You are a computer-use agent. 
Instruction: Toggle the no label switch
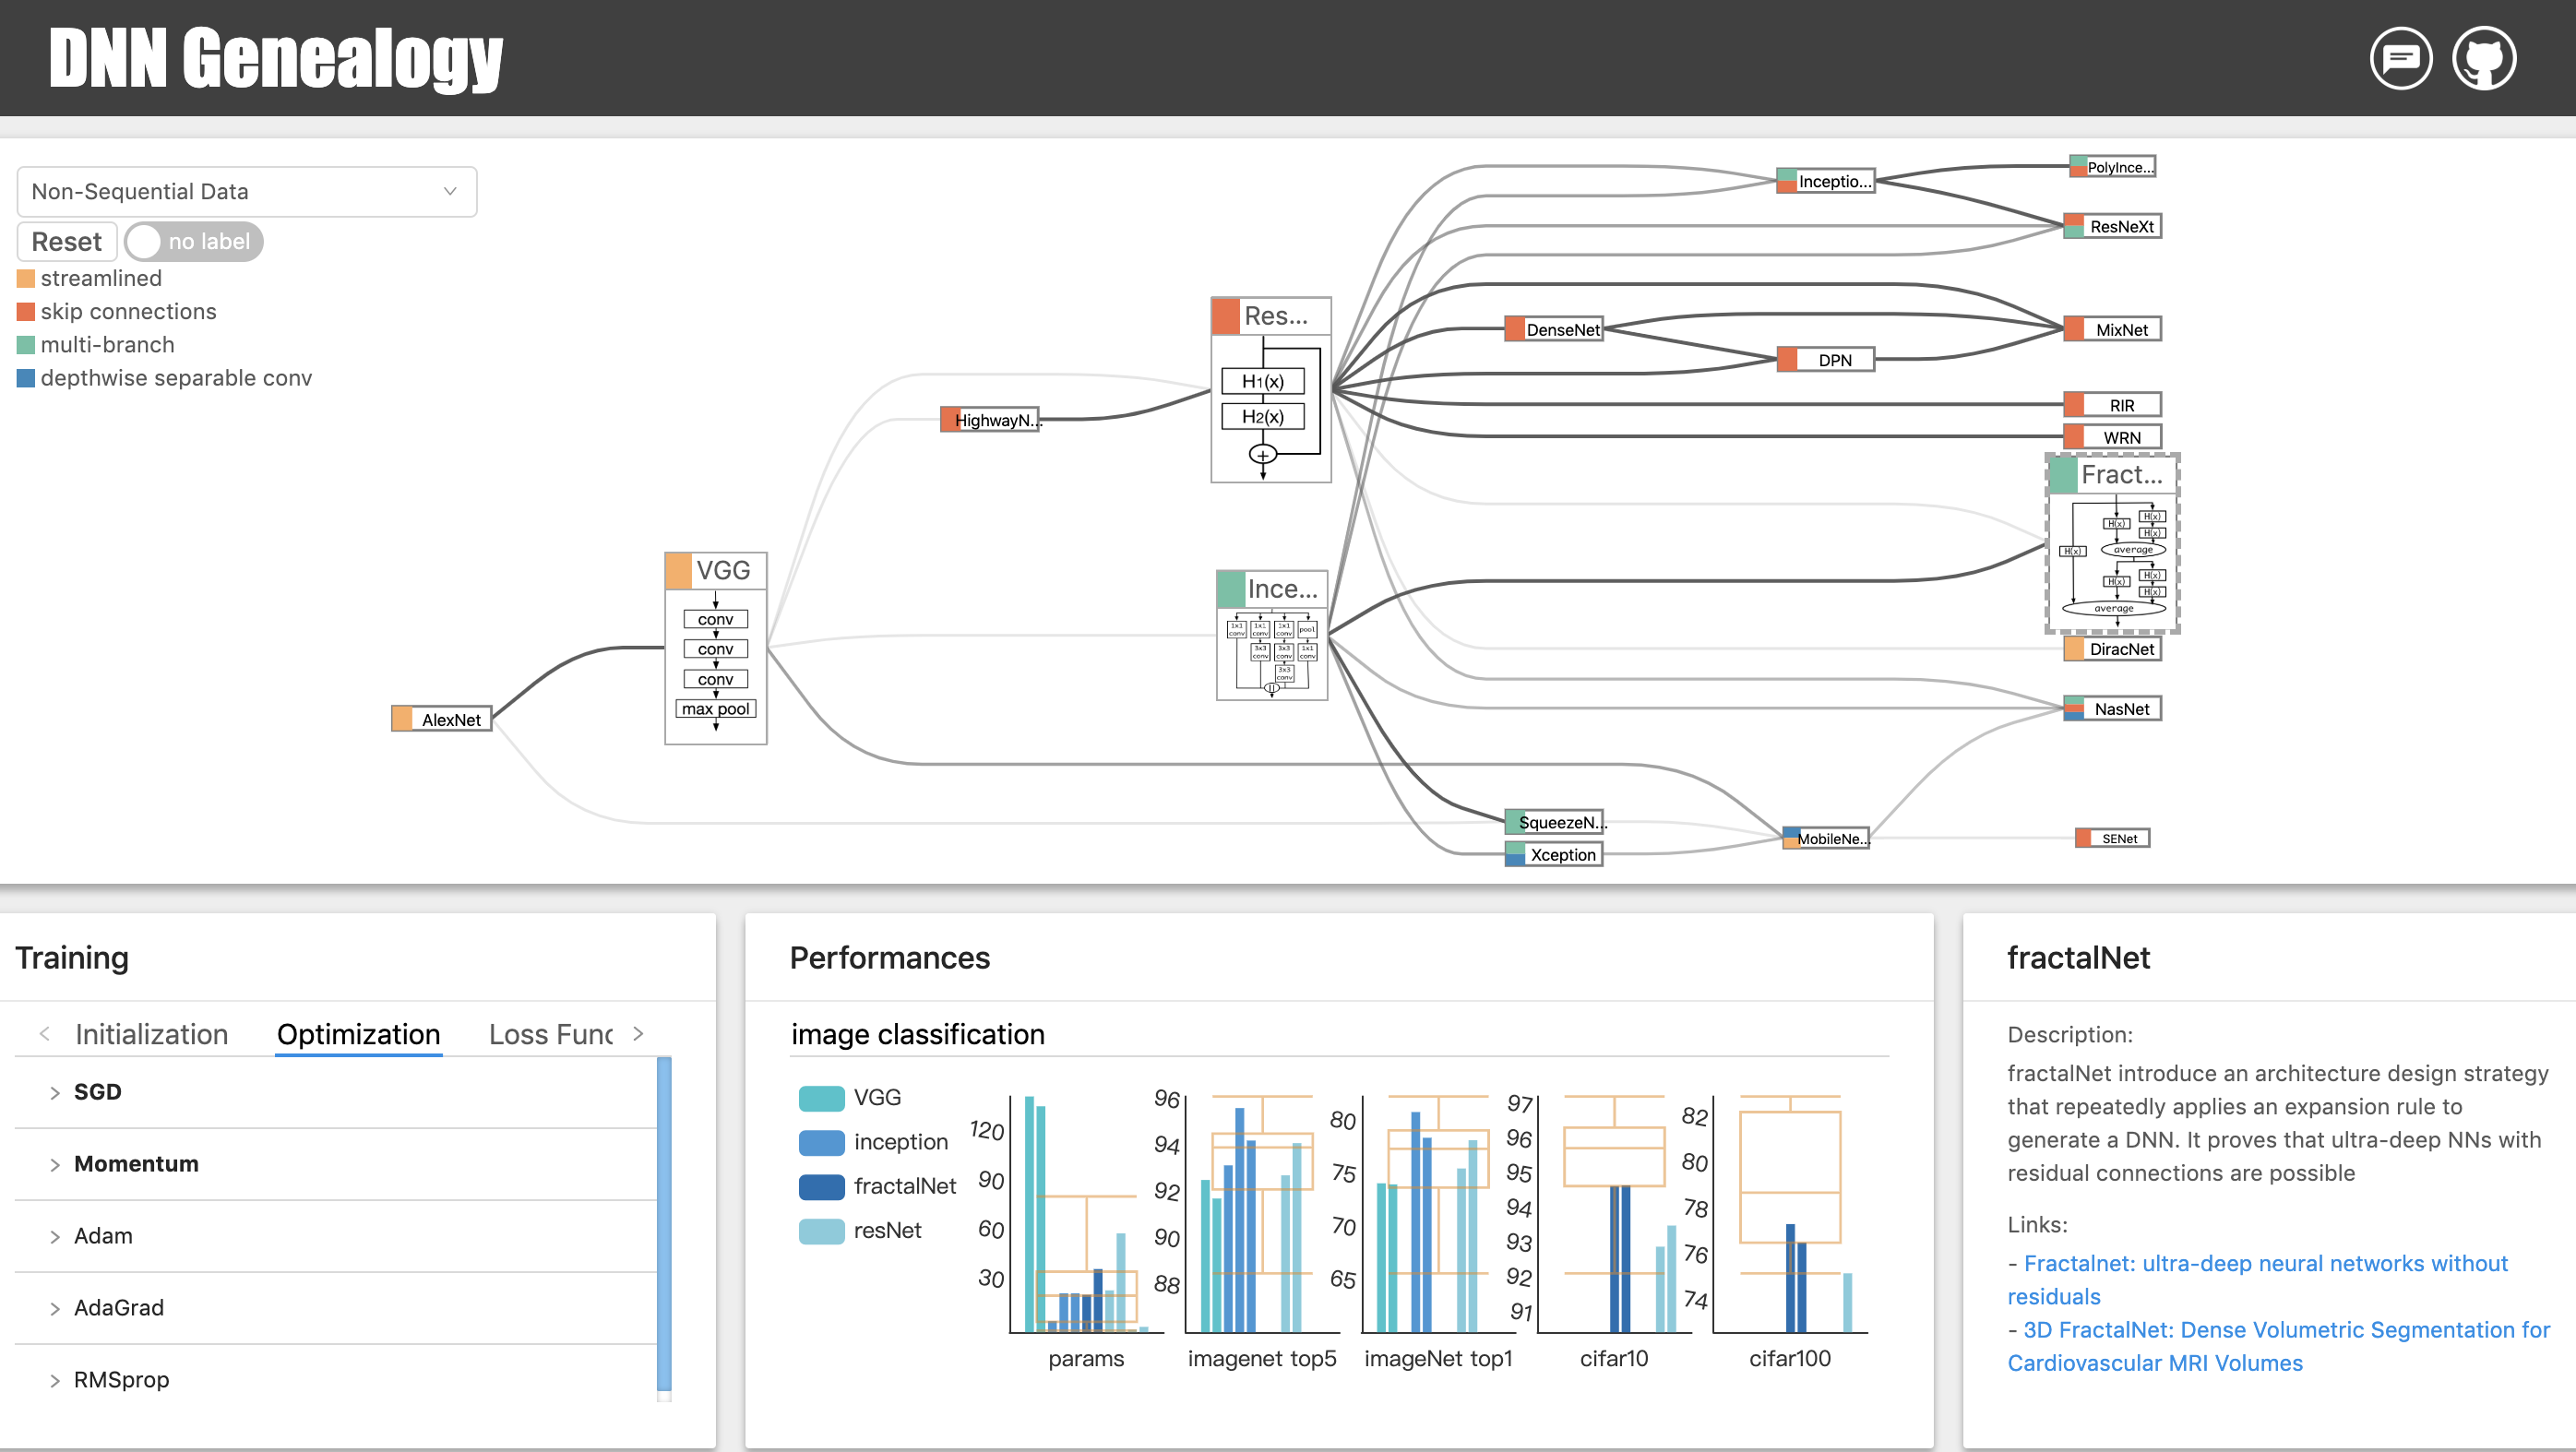(x=193, y=241)
